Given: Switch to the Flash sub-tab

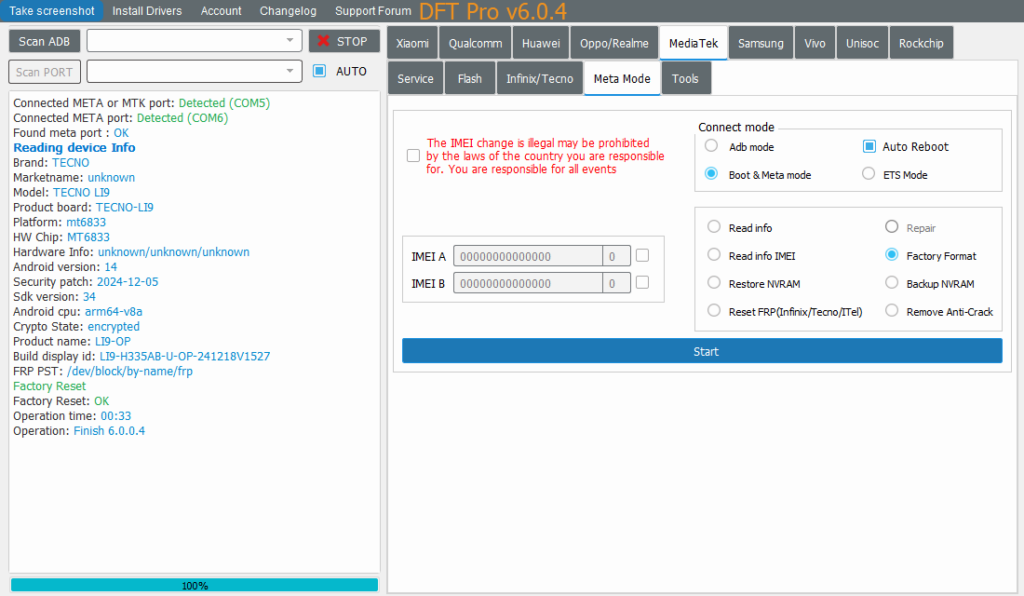Looking at the screenshot, I should (470, 78).
